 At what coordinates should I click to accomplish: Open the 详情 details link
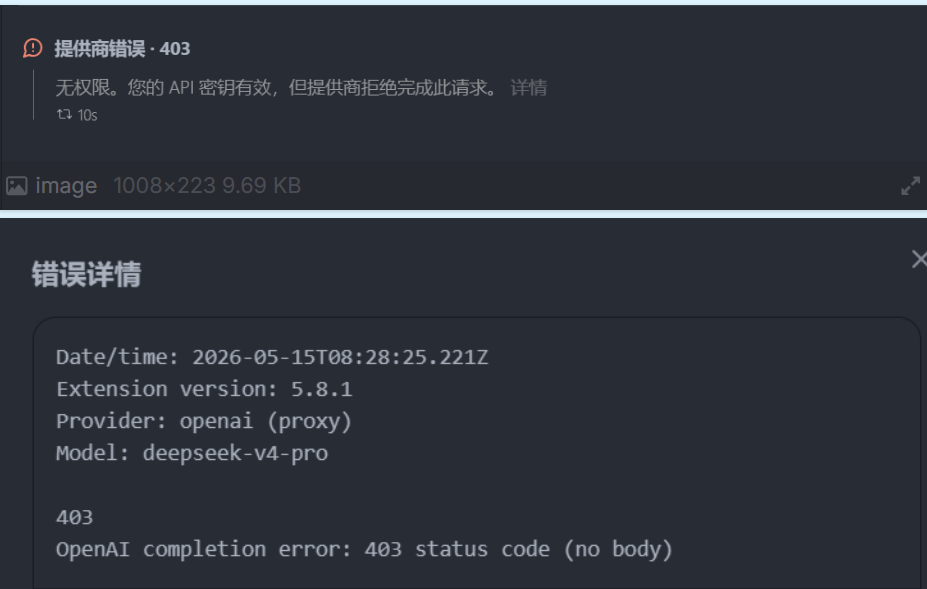pos(529,88)
